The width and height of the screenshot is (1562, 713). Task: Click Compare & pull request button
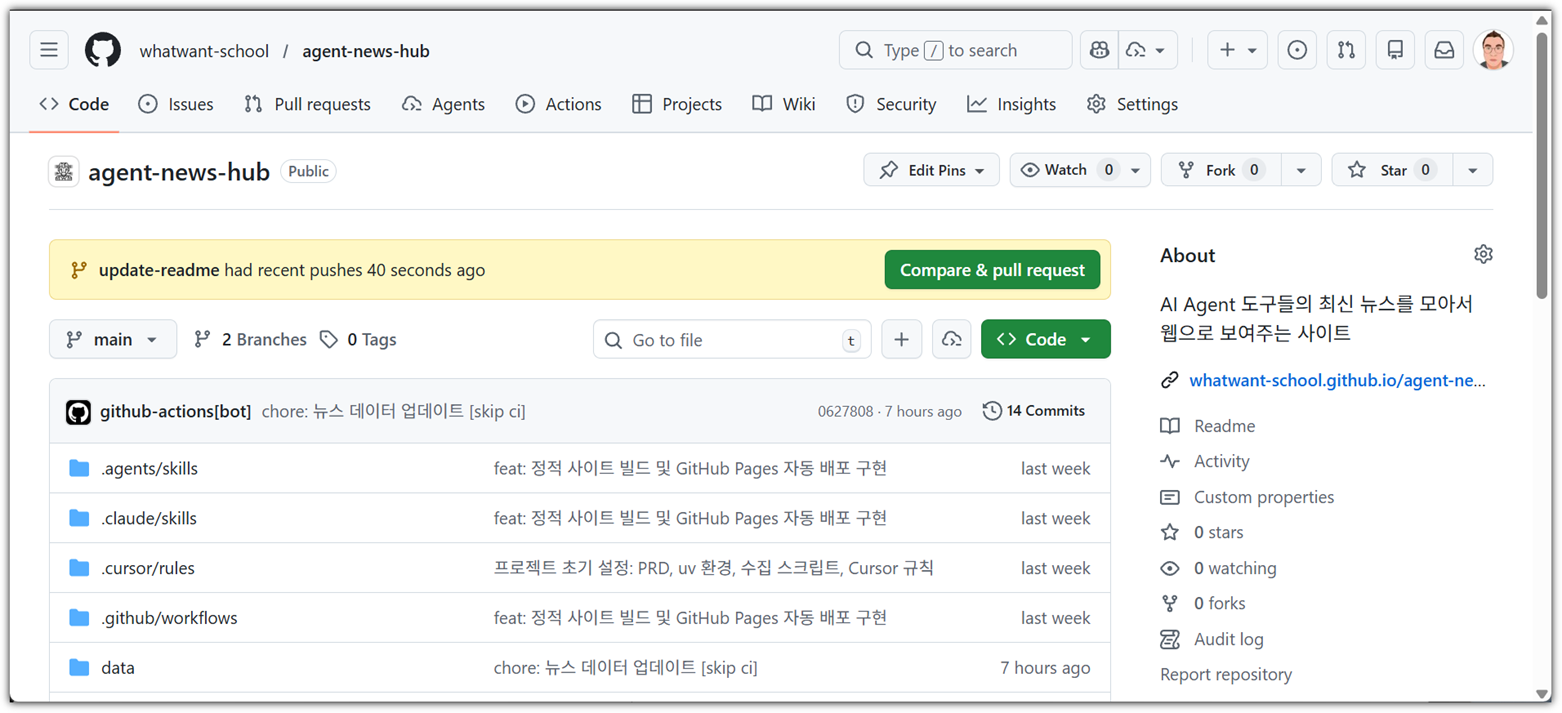point(992,270)
